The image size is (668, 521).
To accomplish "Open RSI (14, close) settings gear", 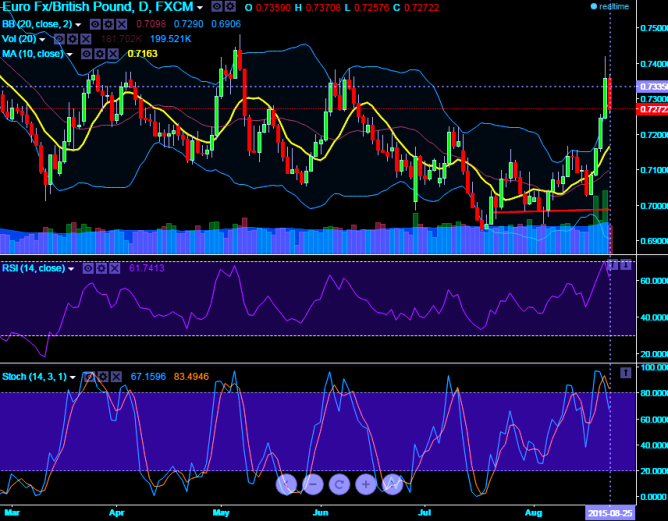I will tap(101, 268).
